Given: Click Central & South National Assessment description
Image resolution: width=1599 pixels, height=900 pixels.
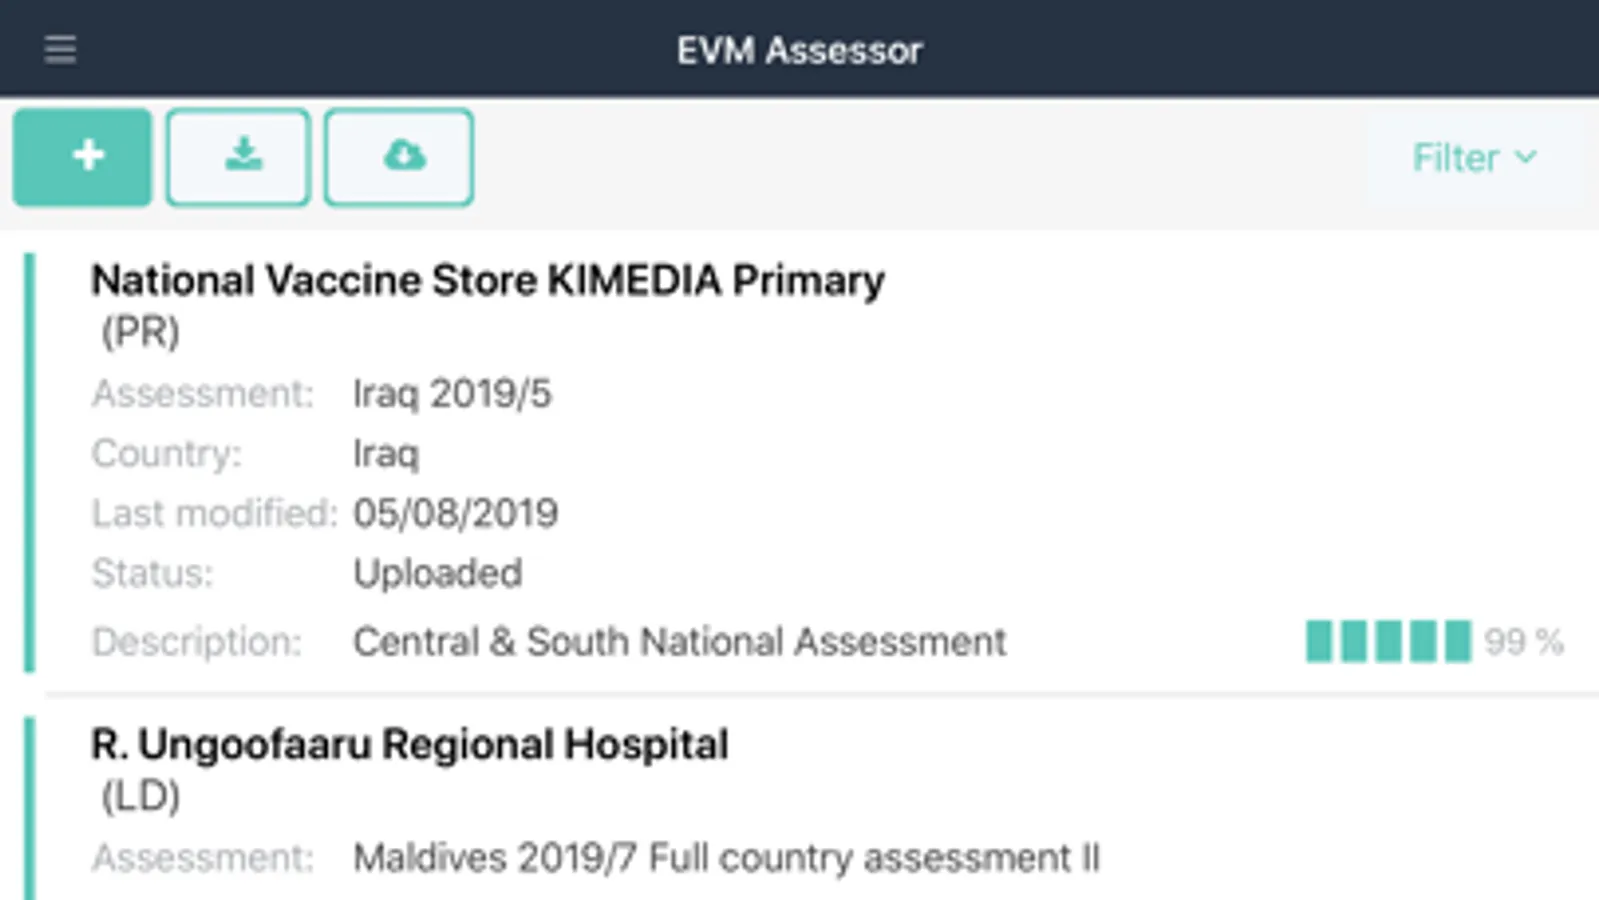Looking at the screenshot, I should (679, 642).
